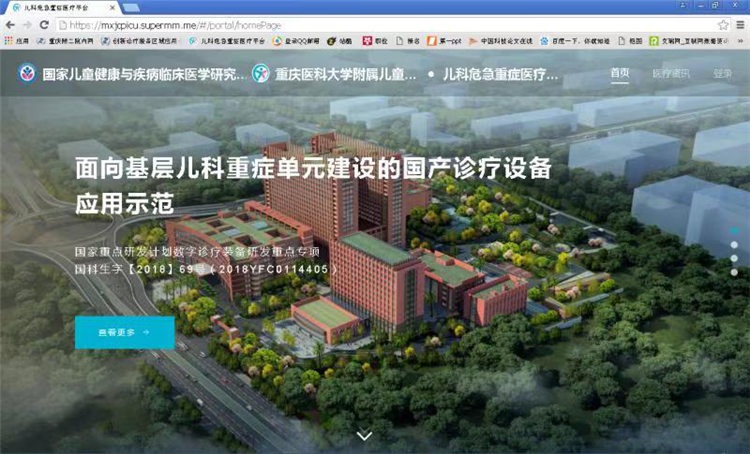This screenshot has width=750, height=454.
Task: Click the Chrome user profile button in title bar
Action: click(683, 5)
